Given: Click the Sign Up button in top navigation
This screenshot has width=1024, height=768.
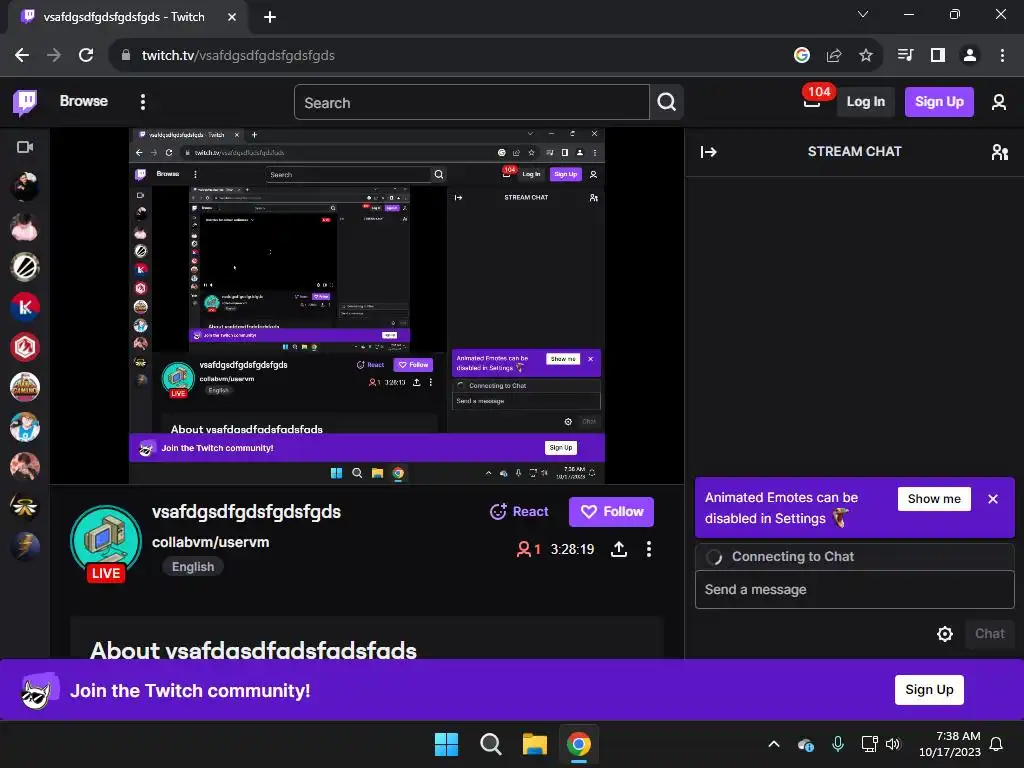Looking at the screenshot, I should click(x=939, y=102).
